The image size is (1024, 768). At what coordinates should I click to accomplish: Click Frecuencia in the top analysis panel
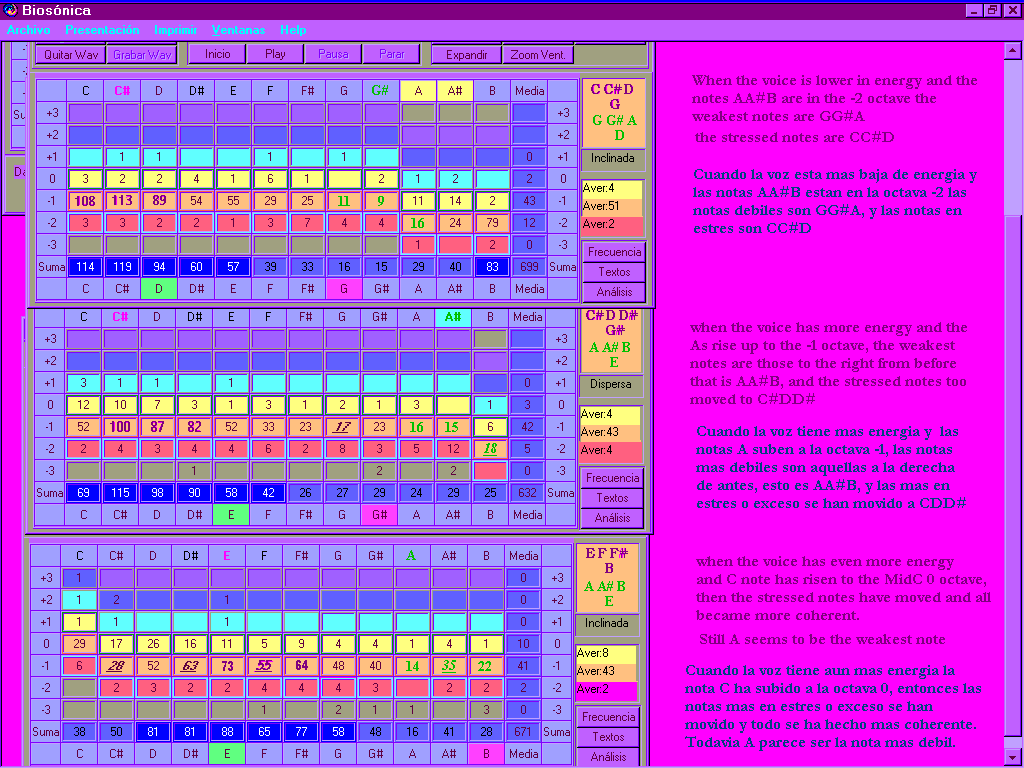(x=614, y=252)
